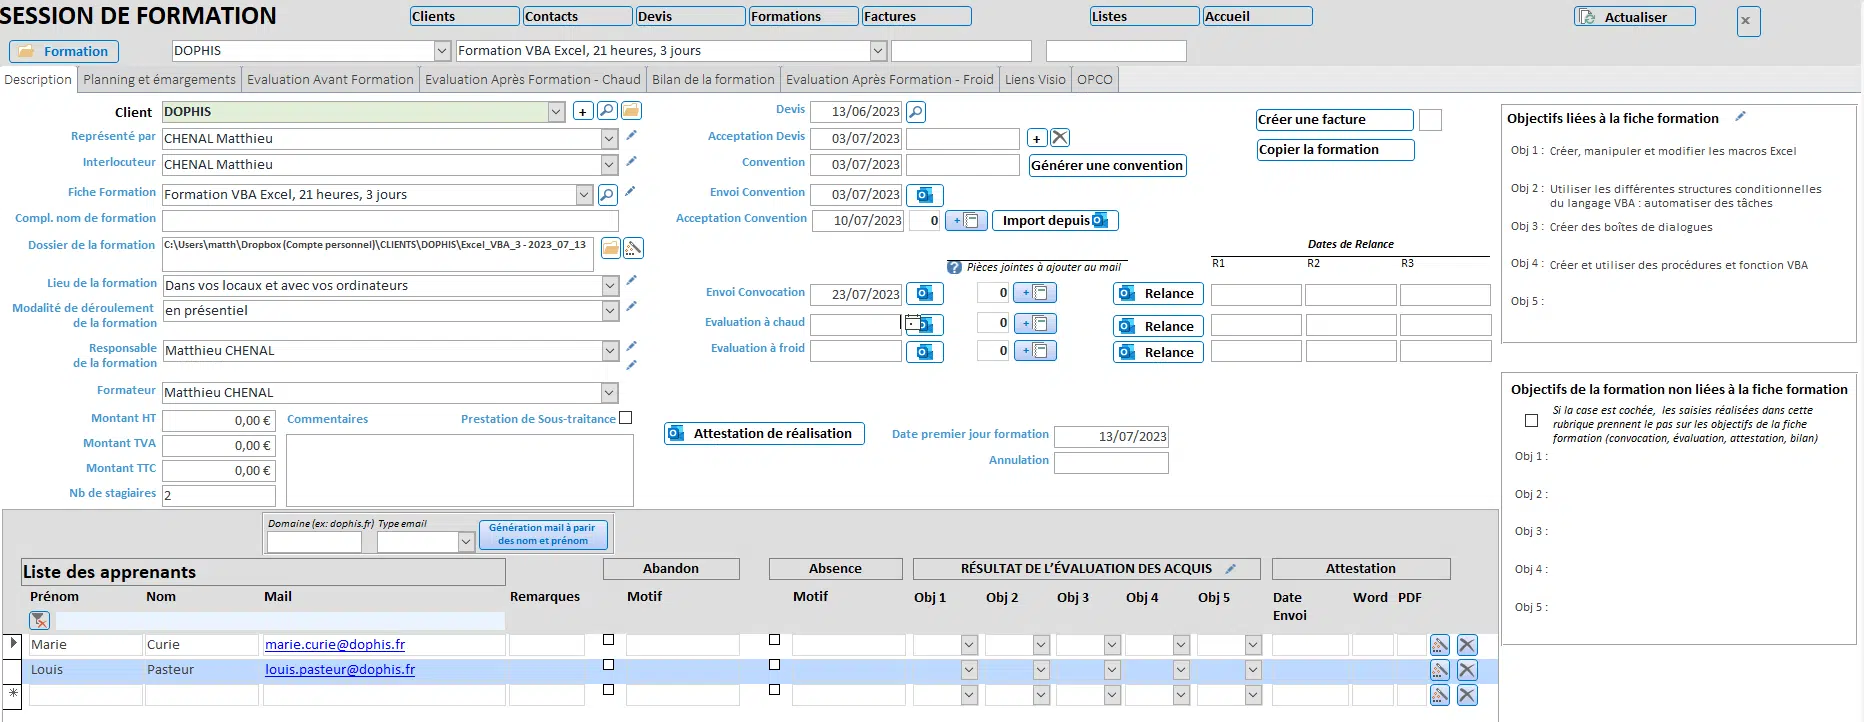Image resolution: width=1864 pixels, height=722 pixels.
Task: Expand the Formateur dropdown
Action: [x=609, y=393]
